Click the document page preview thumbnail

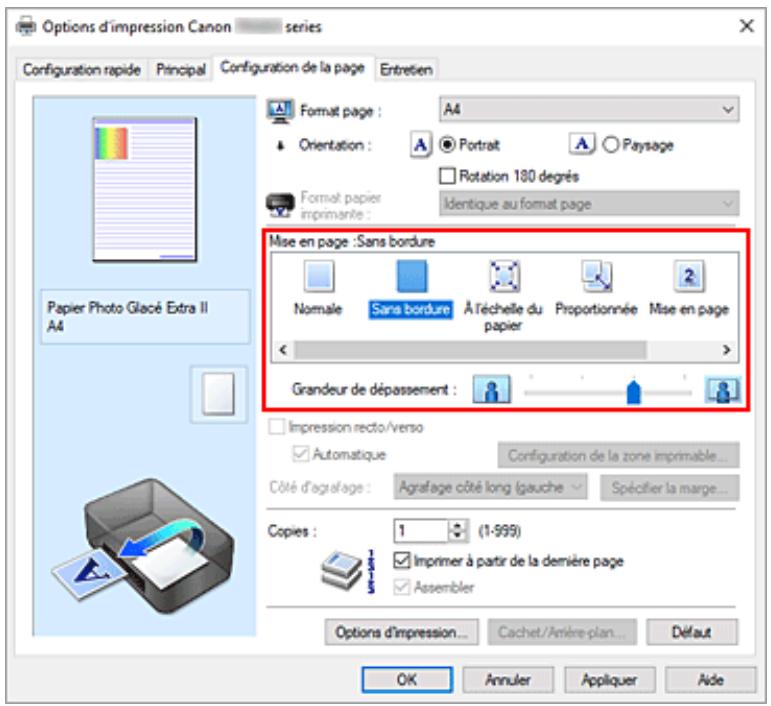pos(145,189)
